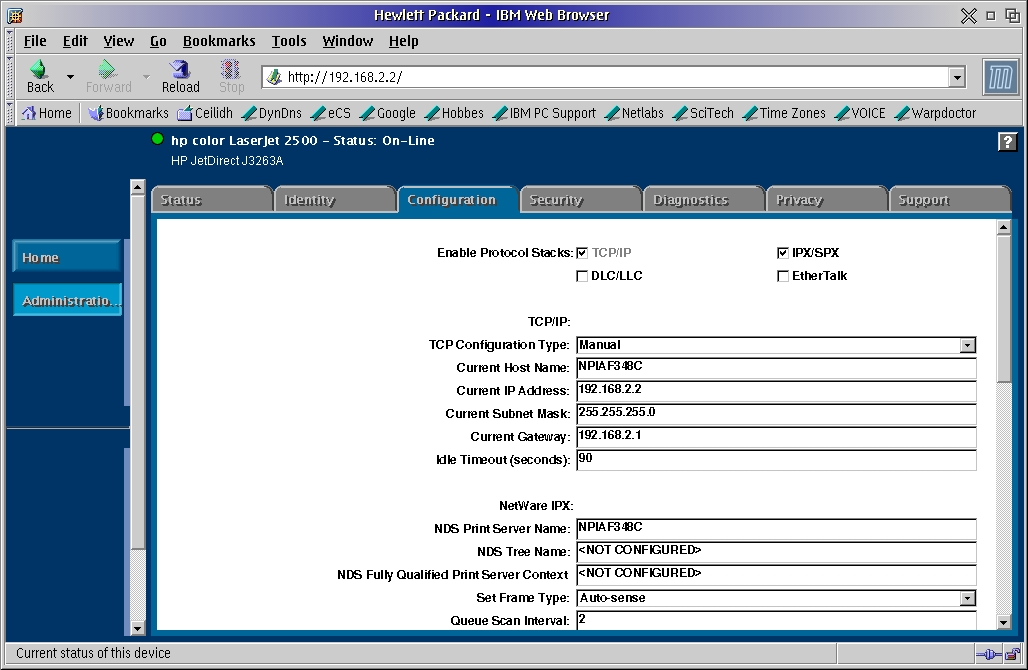Click the Home sidebar button
The image size is (1028, 670).
click(x=67, y=257)
